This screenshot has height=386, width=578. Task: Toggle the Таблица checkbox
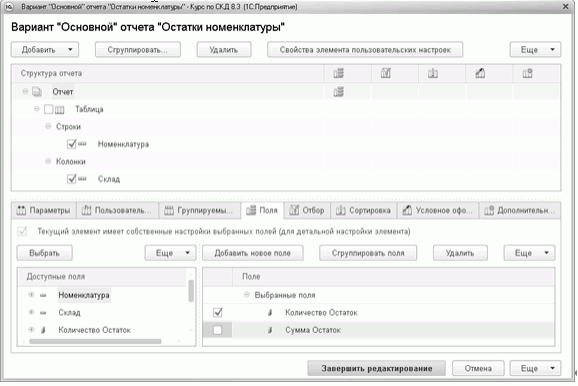[48, 109]
